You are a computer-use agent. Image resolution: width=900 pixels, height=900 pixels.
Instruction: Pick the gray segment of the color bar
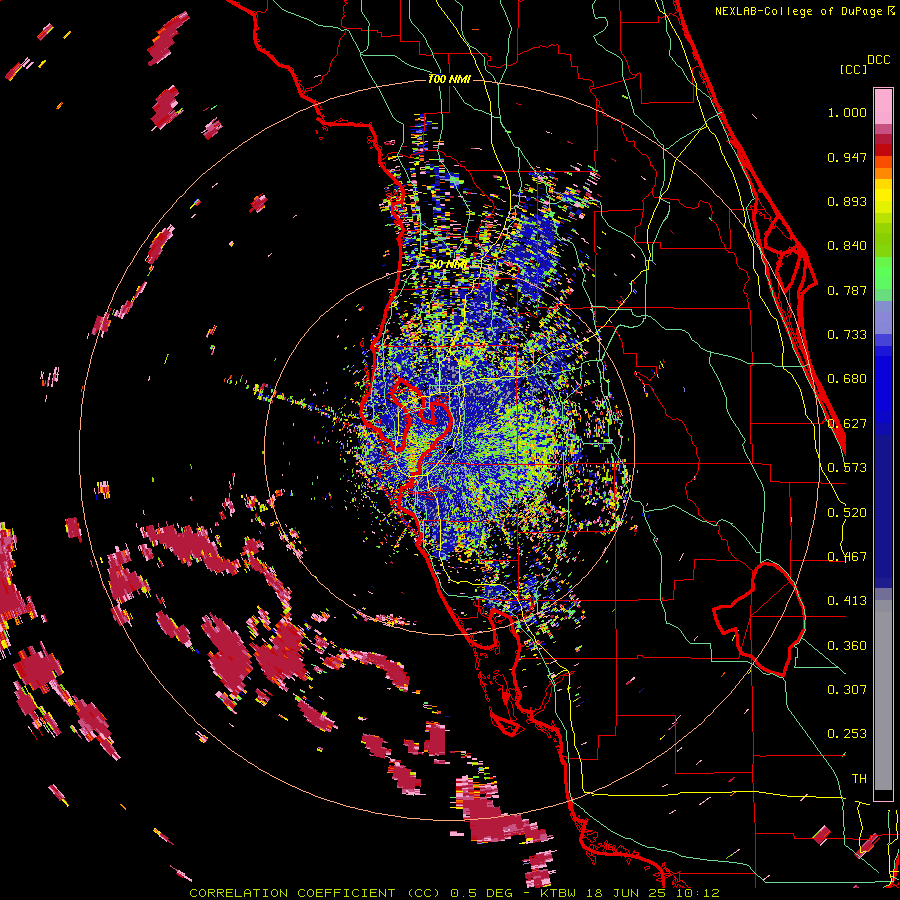click(x=883, y=695)
